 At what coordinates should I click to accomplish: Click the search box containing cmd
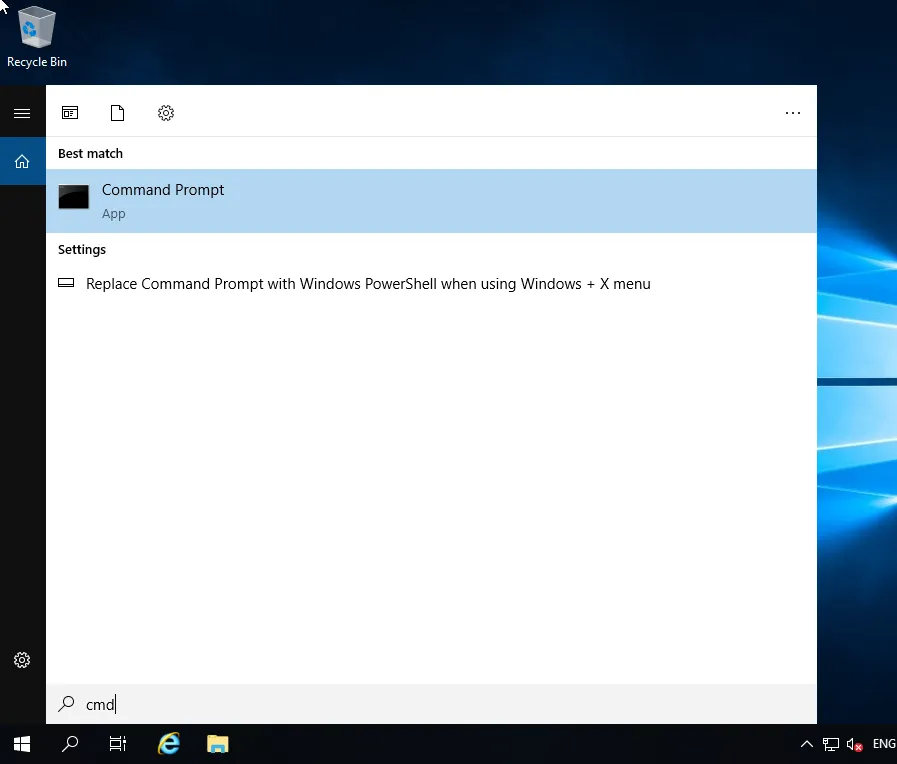(x=430, y=704)
